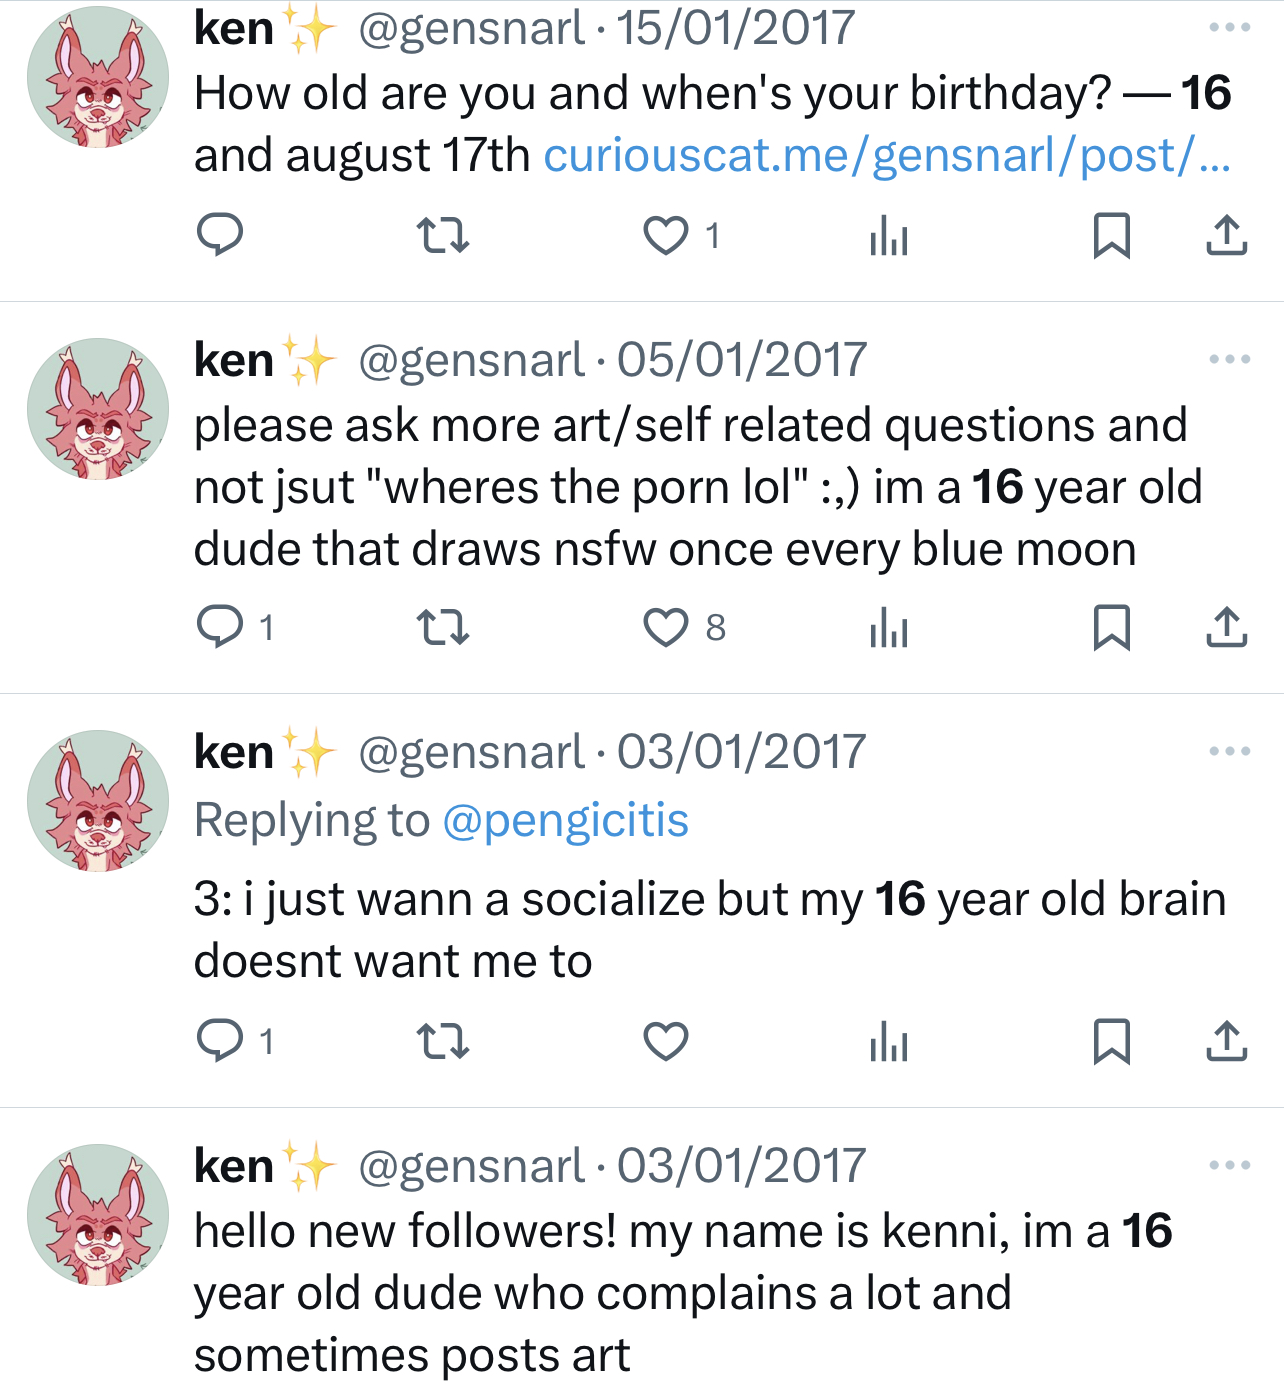Open more options on the 05/01/2017 tweet

coord(1229,359)
